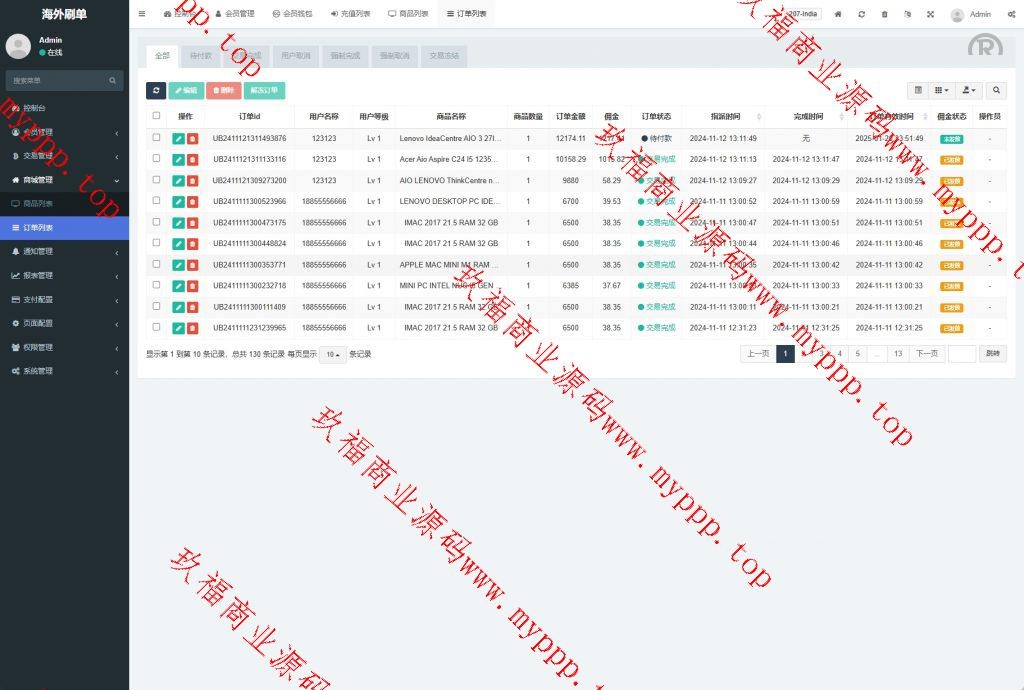This screenshot has width=1024, height=690.
Task: Toggle the table card-view icon button
Action: coord(919,91)
